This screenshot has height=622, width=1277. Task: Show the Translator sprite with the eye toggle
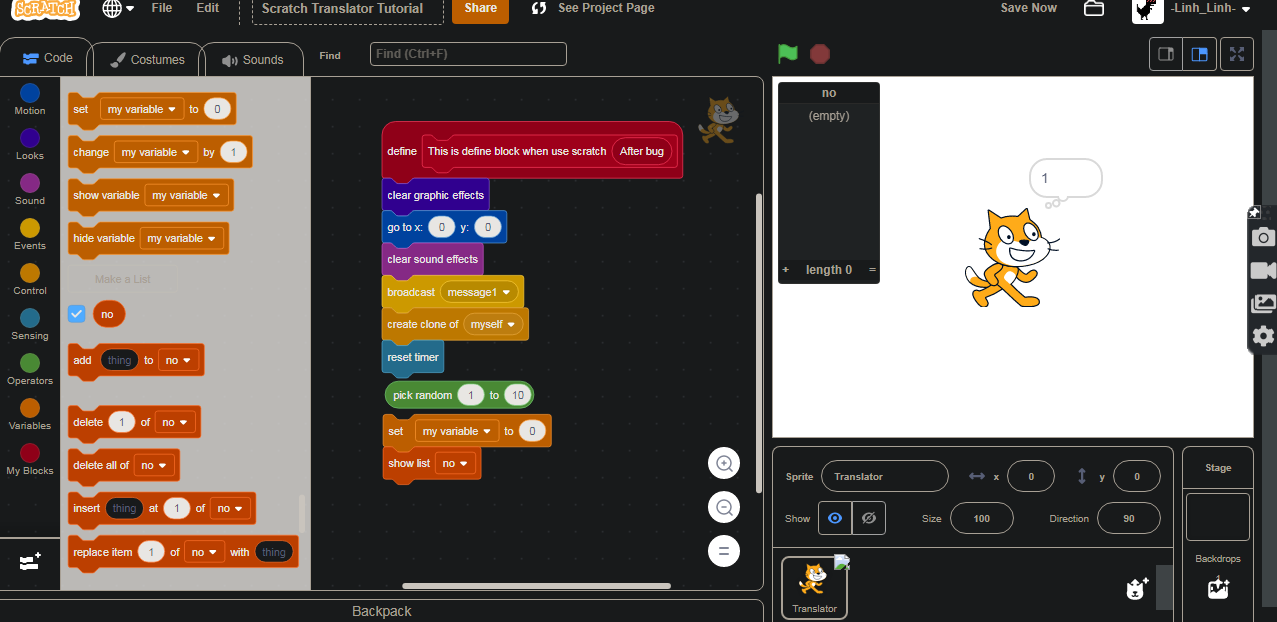pyautogui.click(x=834, y=517)
